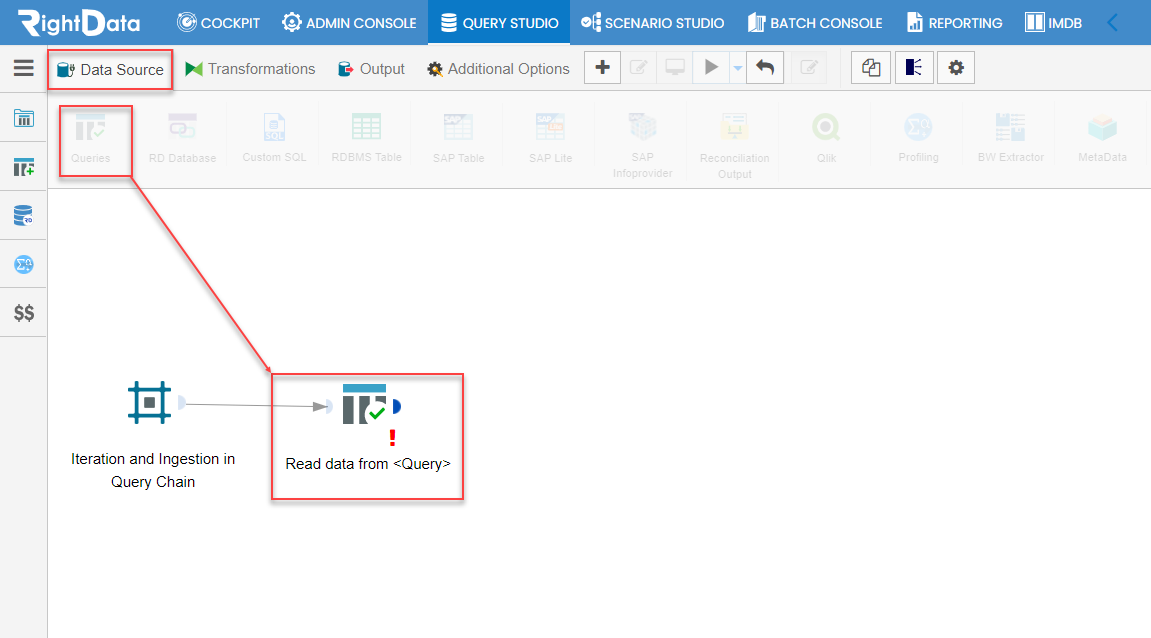Collapse top navigation with chevron arrow

click(x=1113, y=23)
